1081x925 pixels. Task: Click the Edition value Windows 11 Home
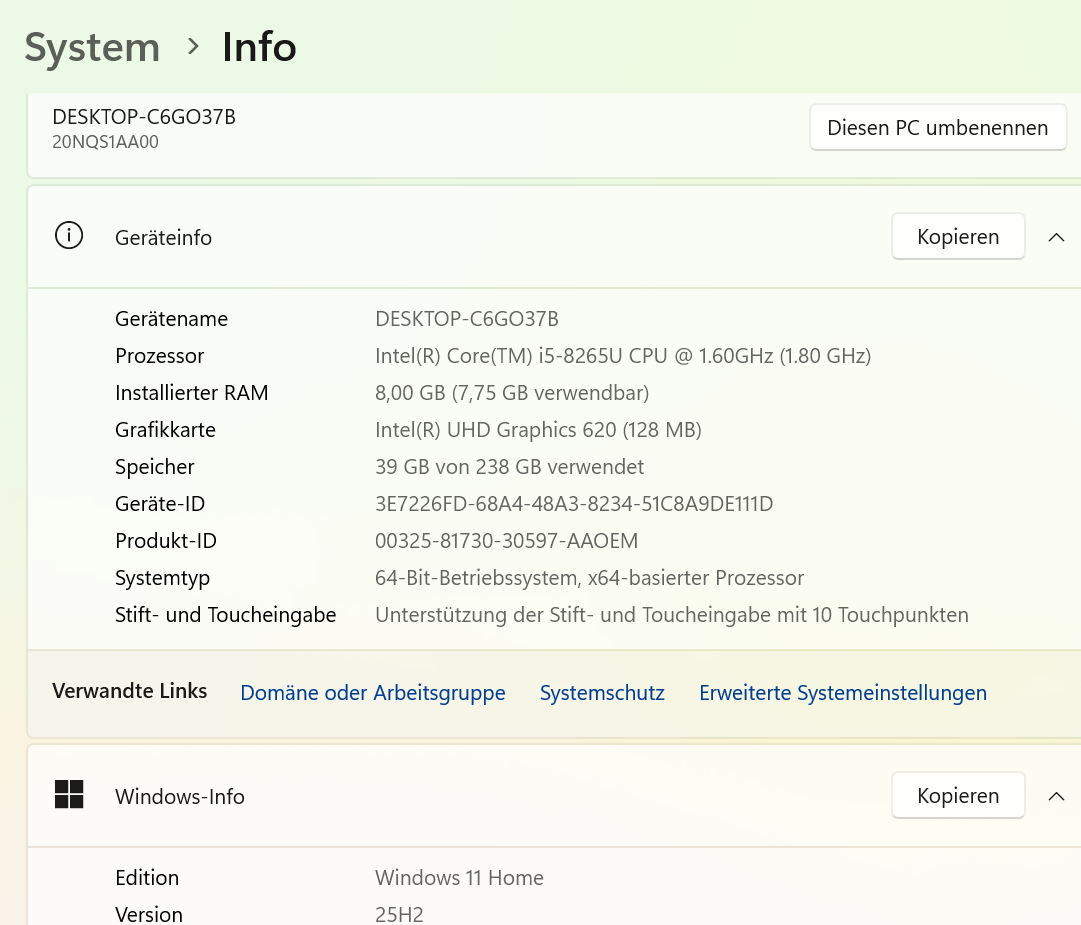(x=459, y=877)
